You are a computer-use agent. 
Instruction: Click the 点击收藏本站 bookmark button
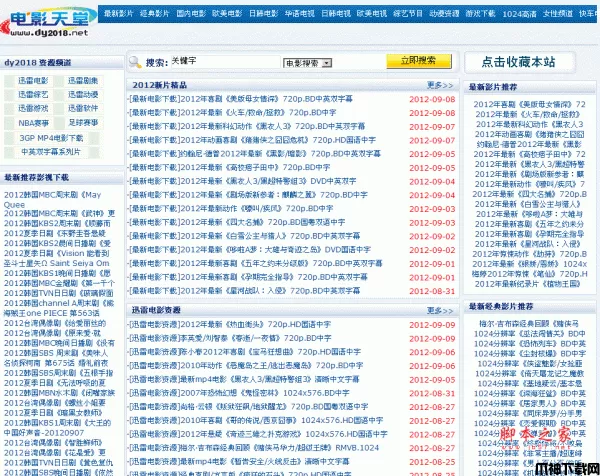[519, 62]
